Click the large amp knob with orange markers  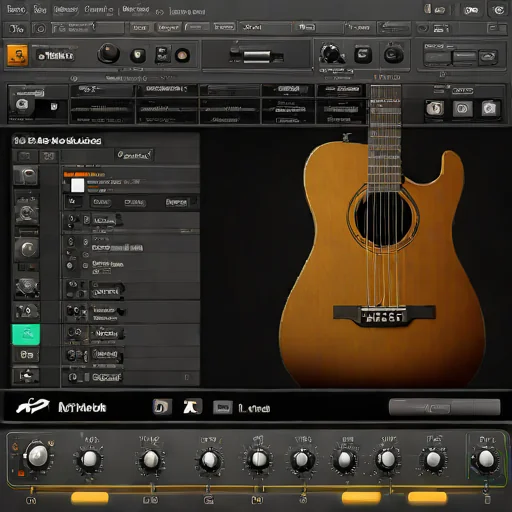click(x=37, y=457)
